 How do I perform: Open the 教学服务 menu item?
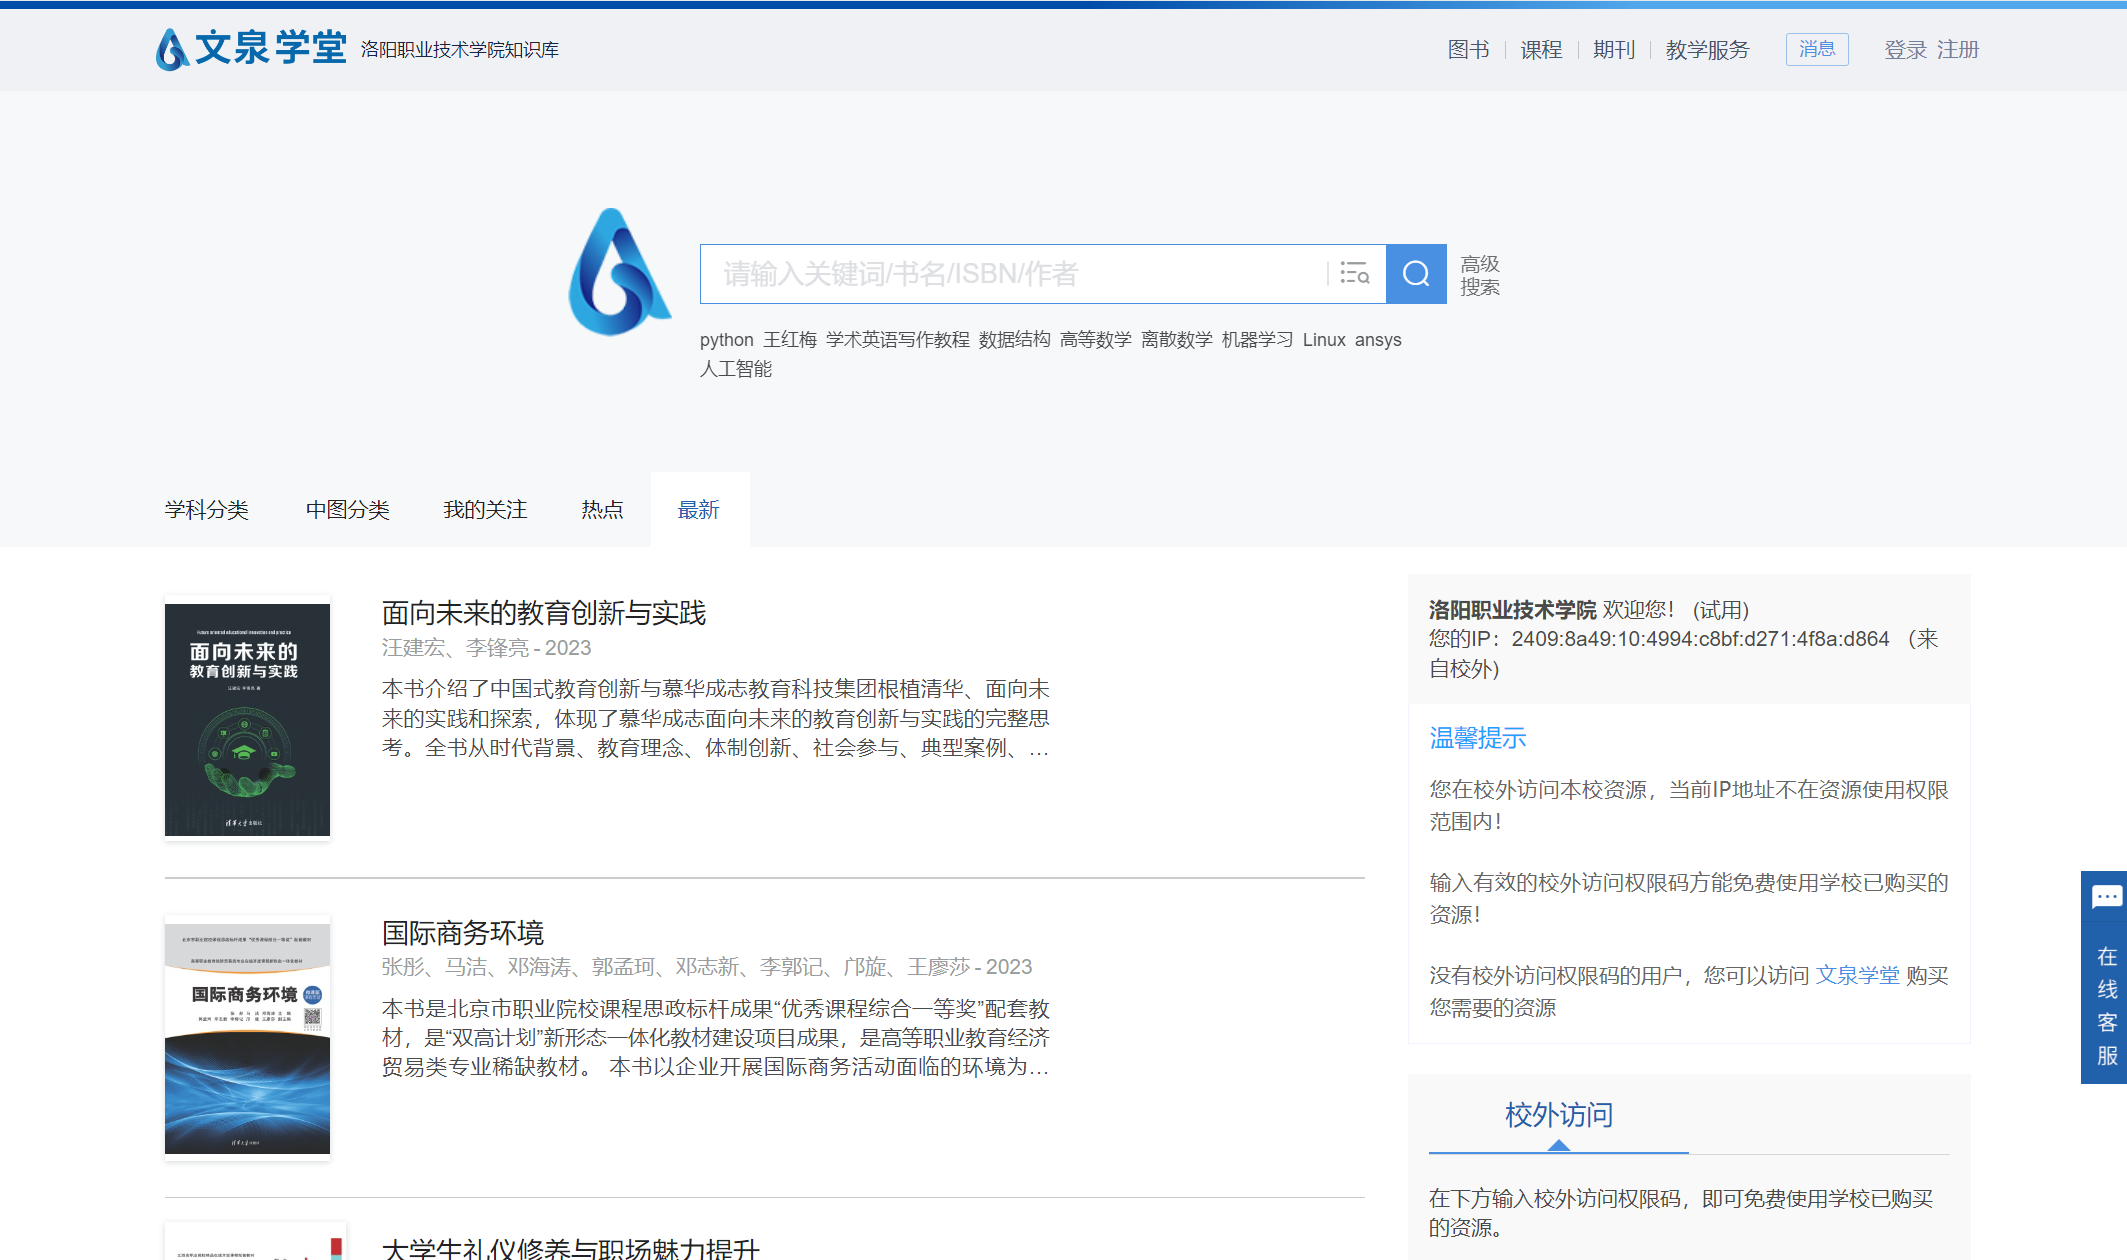click(1707, 50)
